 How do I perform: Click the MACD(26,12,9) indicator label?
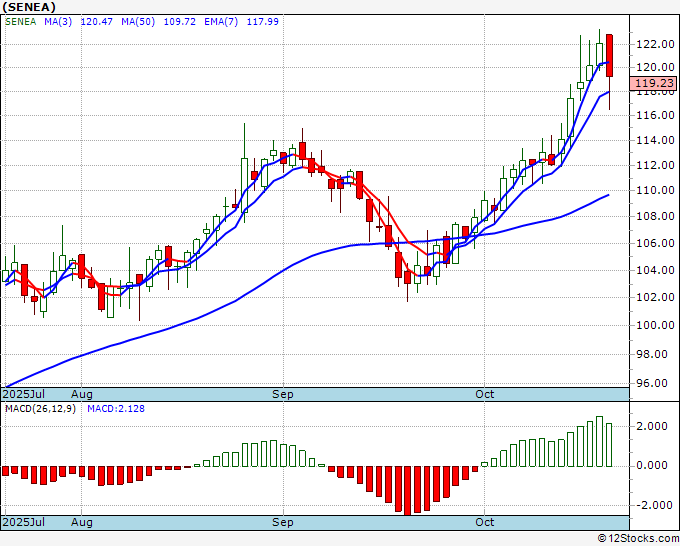pos(40,409)
